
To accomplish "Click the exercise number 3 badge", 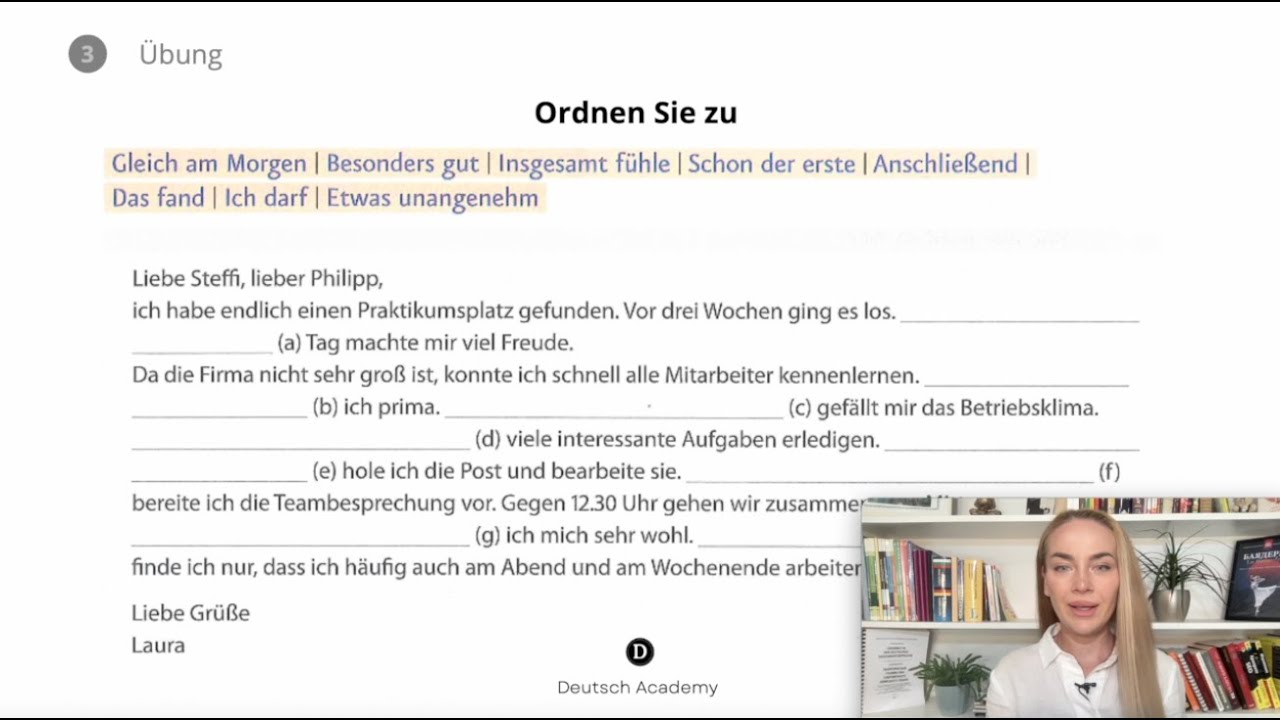I will pos(87,54).
